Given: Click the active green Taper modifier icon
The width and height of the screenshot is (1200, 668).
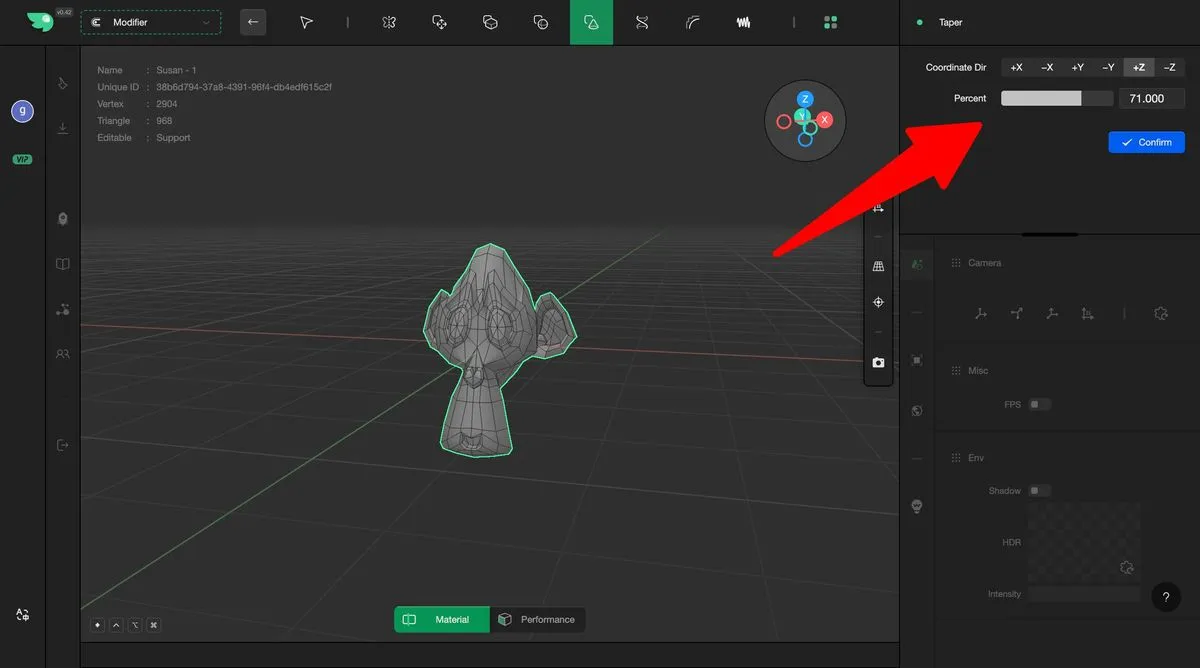Looking at the screenshot, I should 591,22.
